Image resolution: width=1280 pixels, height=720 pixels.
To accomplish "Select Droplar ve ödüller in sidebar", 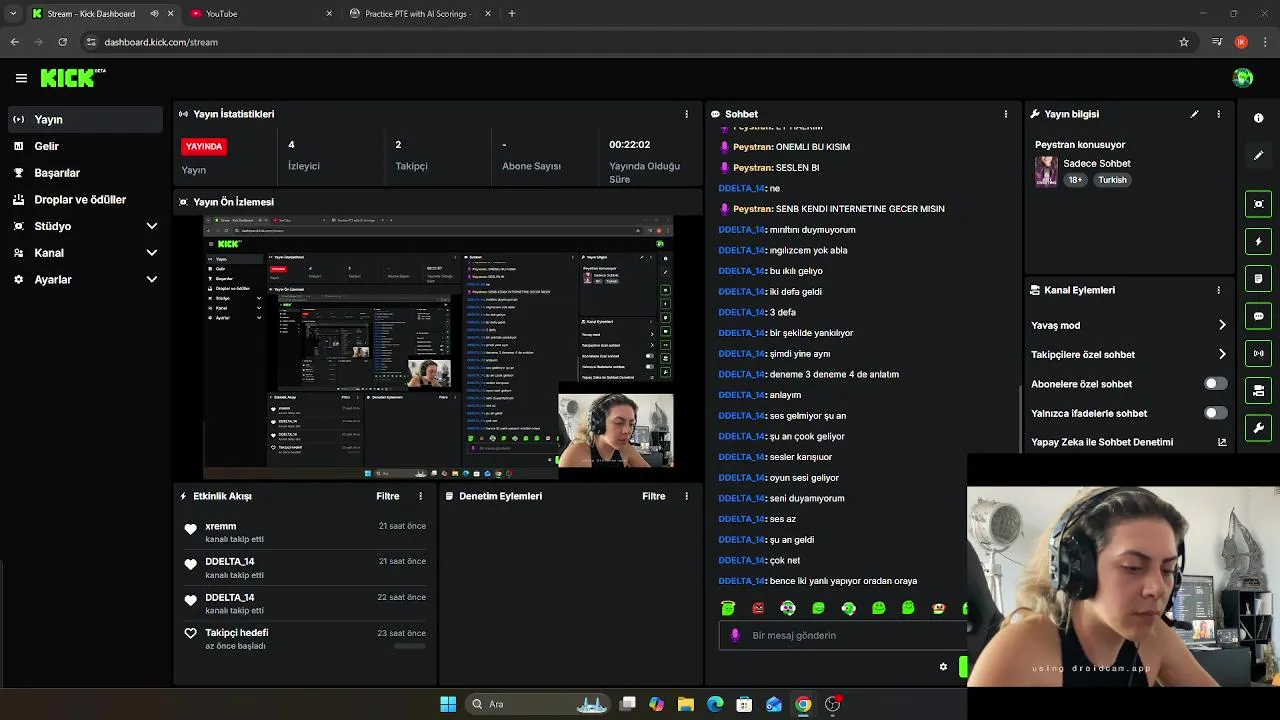I will tap(85, 200).
